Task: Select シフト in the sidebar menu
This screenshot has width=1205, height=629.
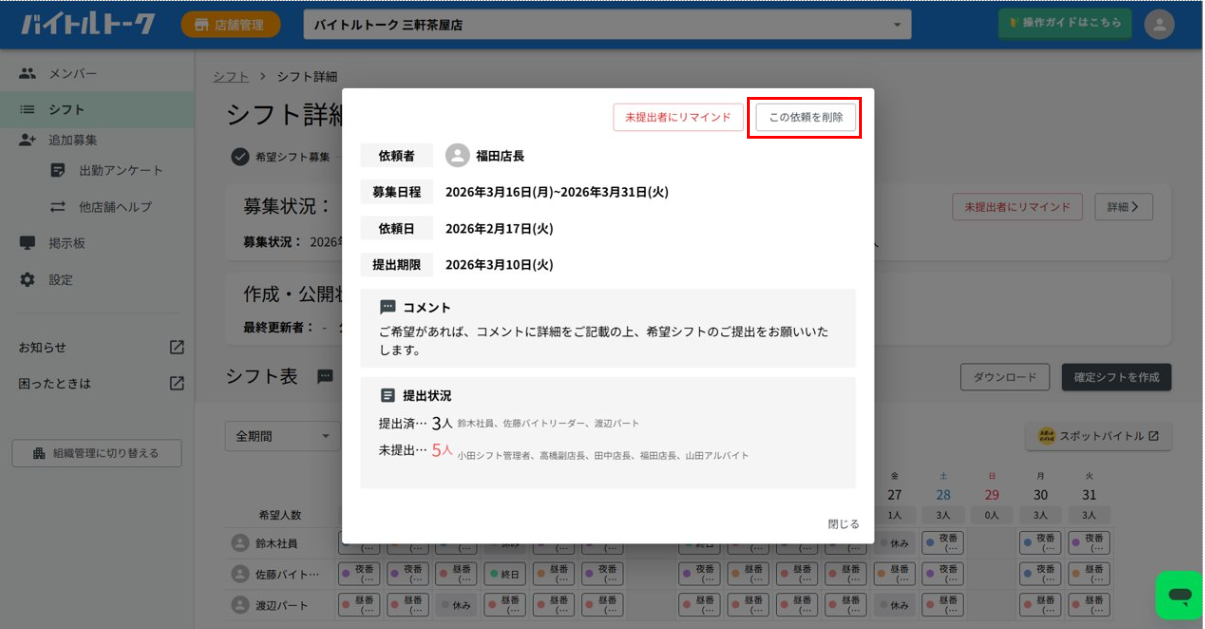Action: pos(97,109)
